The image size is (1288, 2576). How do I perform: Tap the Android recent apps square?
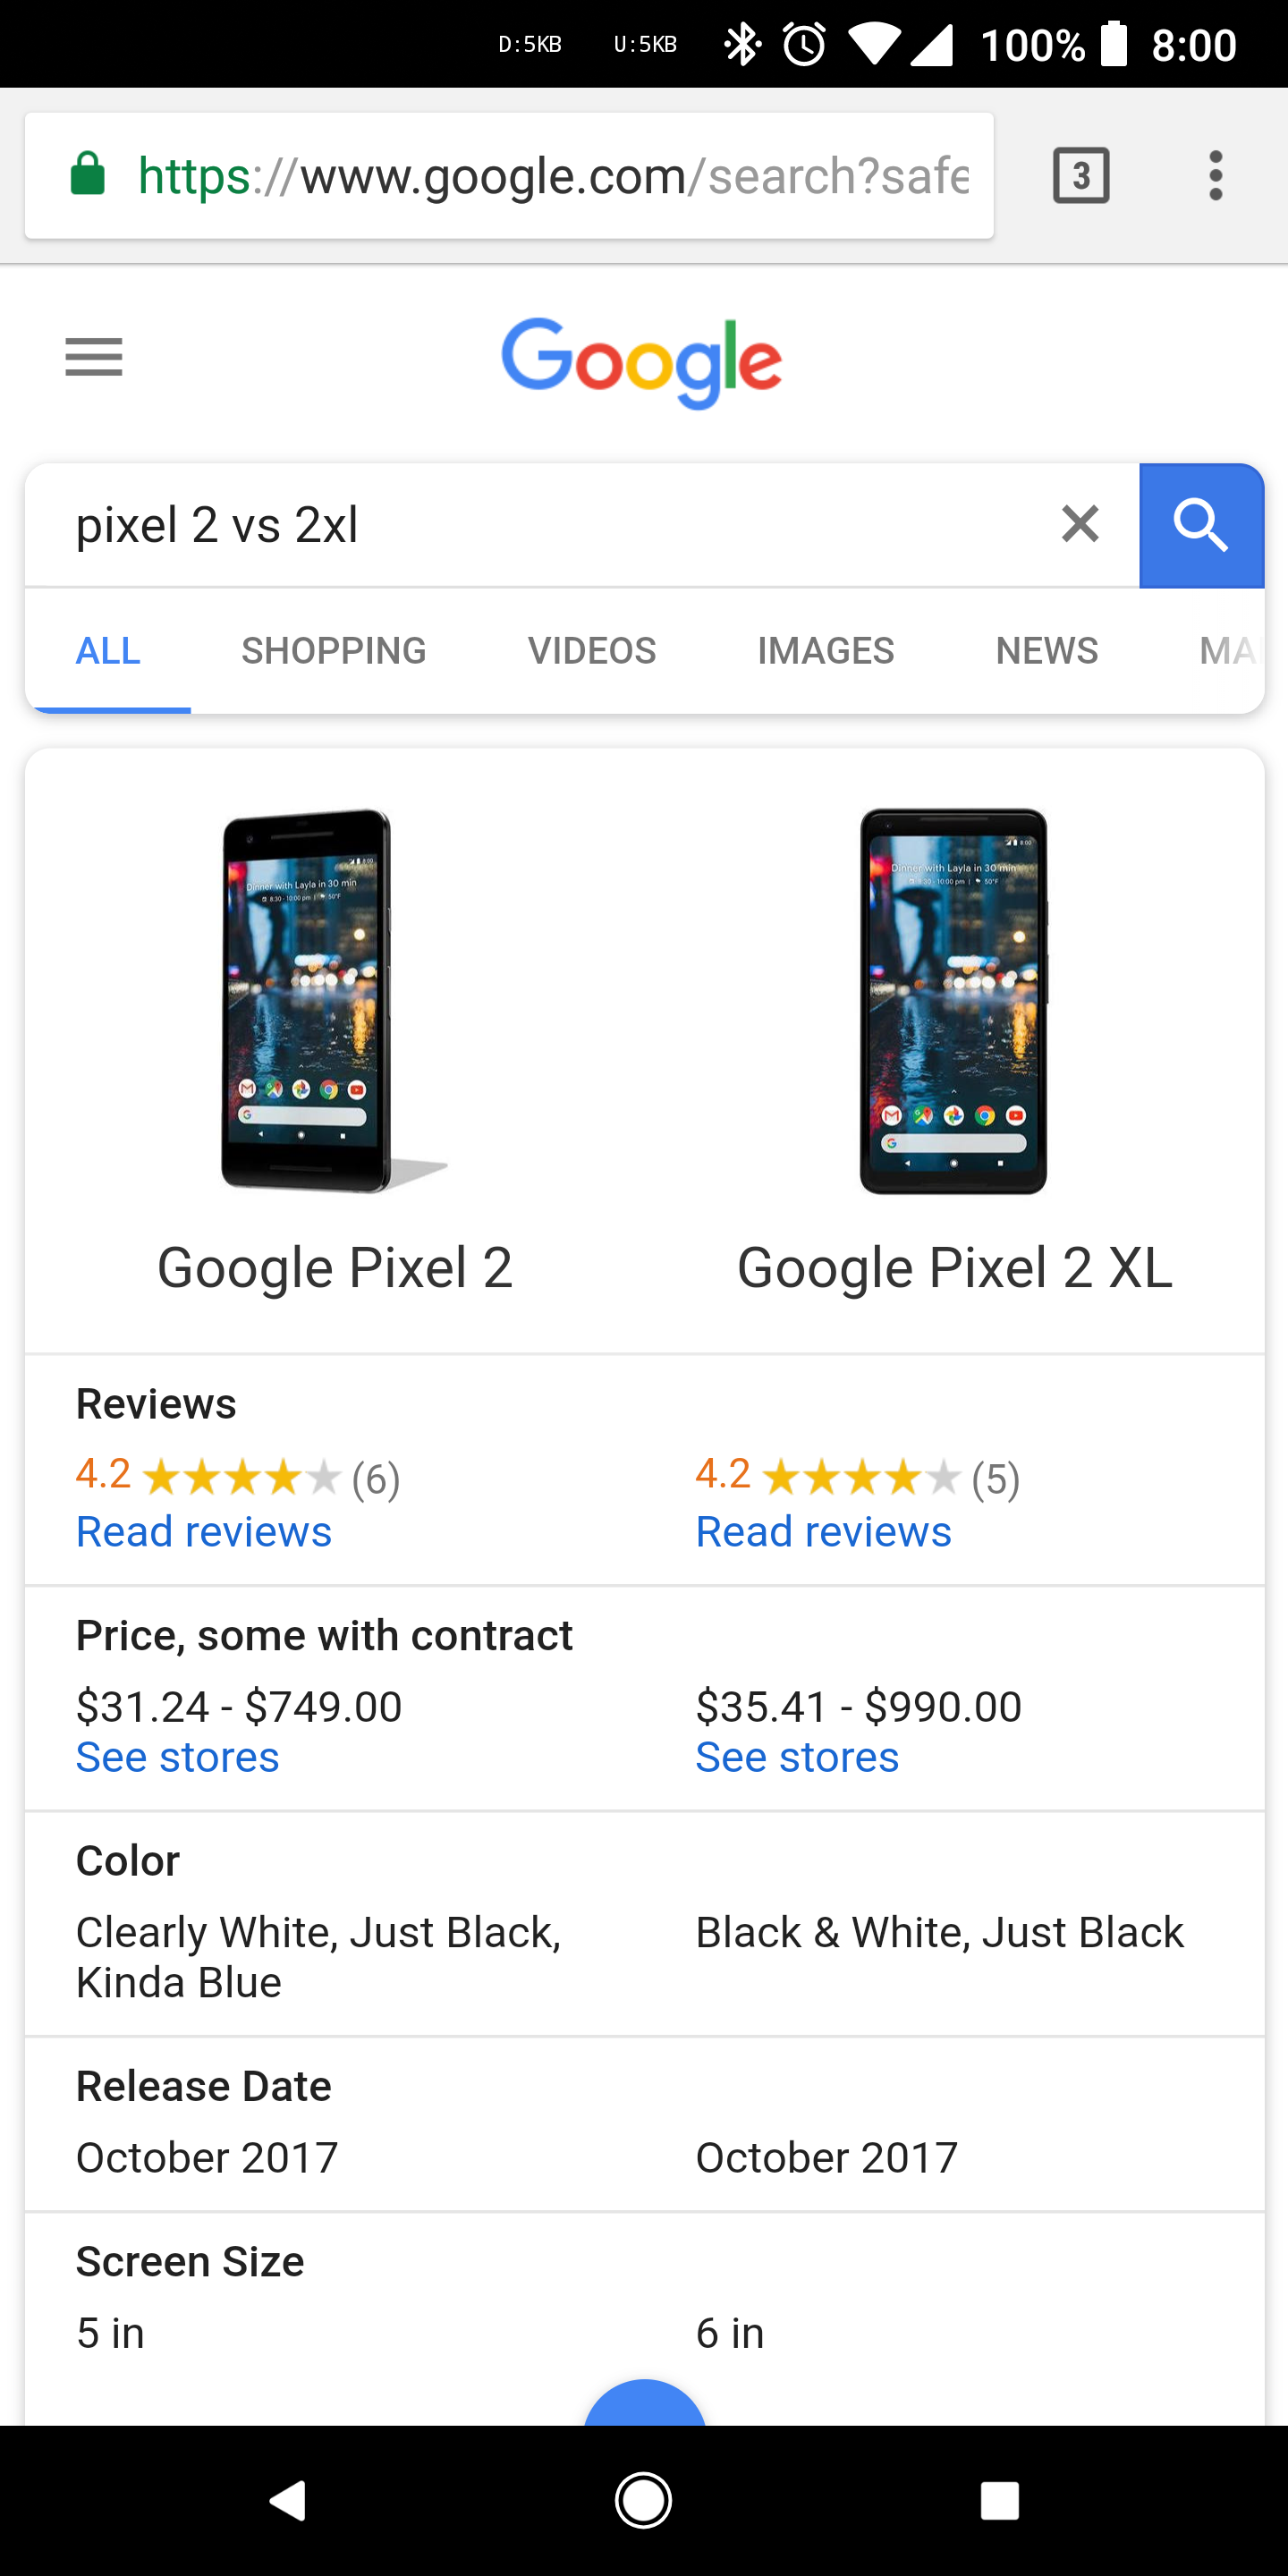point(999,2501)
